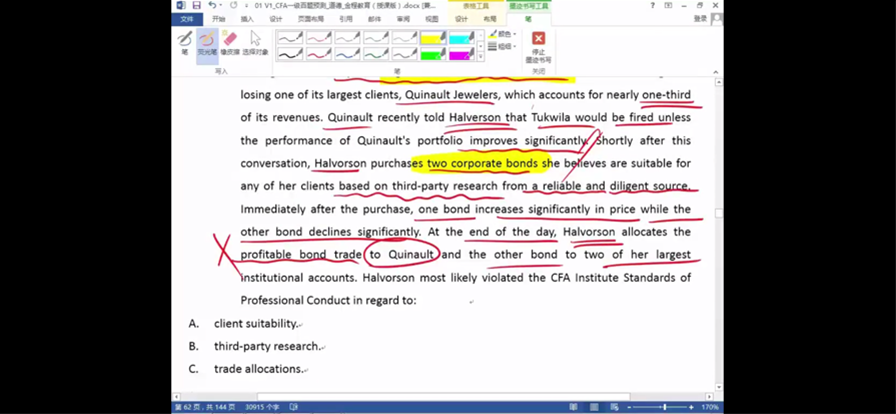The image size is (896, 414).
Task: Switch to Read Mode view
Action: tap(573, 407)
